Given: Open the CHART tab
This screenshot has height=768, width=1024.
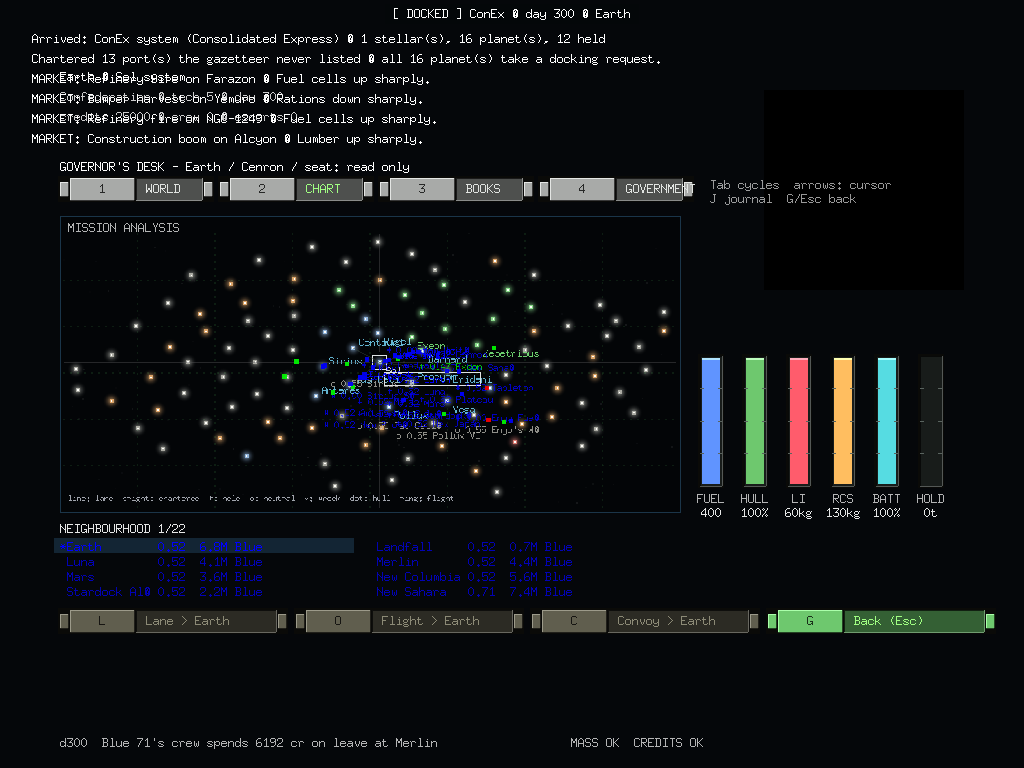Looking at the screenshot, I should point(296,189).
